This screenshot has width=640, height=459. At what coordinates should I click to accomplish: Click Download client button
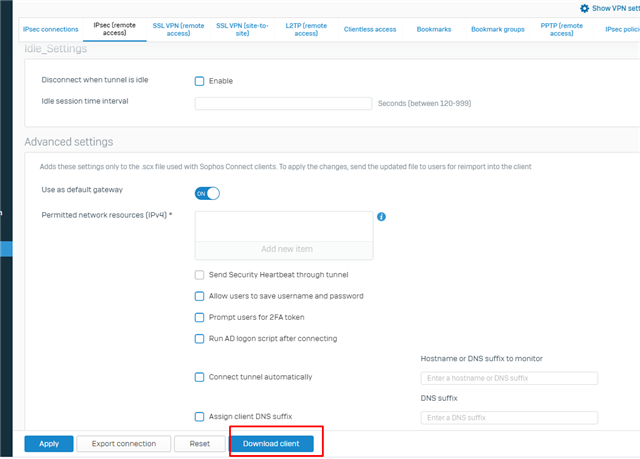tap(271, 444)
